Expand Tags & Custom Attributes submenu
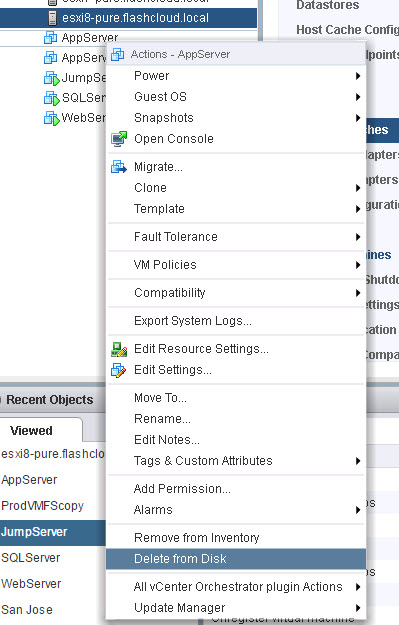 tap(358, 461)
